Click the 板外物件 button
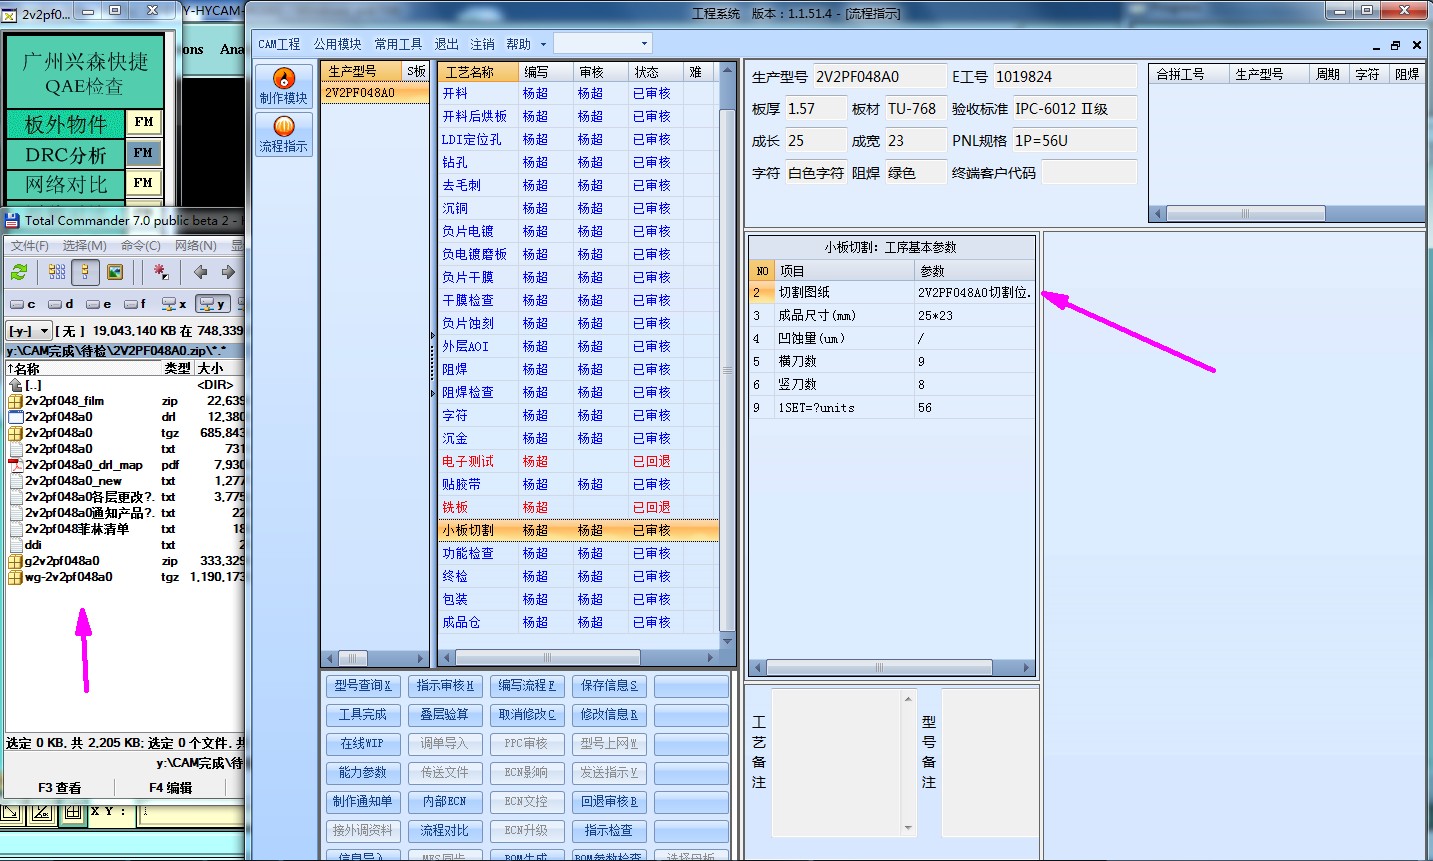 pos(66,124)
